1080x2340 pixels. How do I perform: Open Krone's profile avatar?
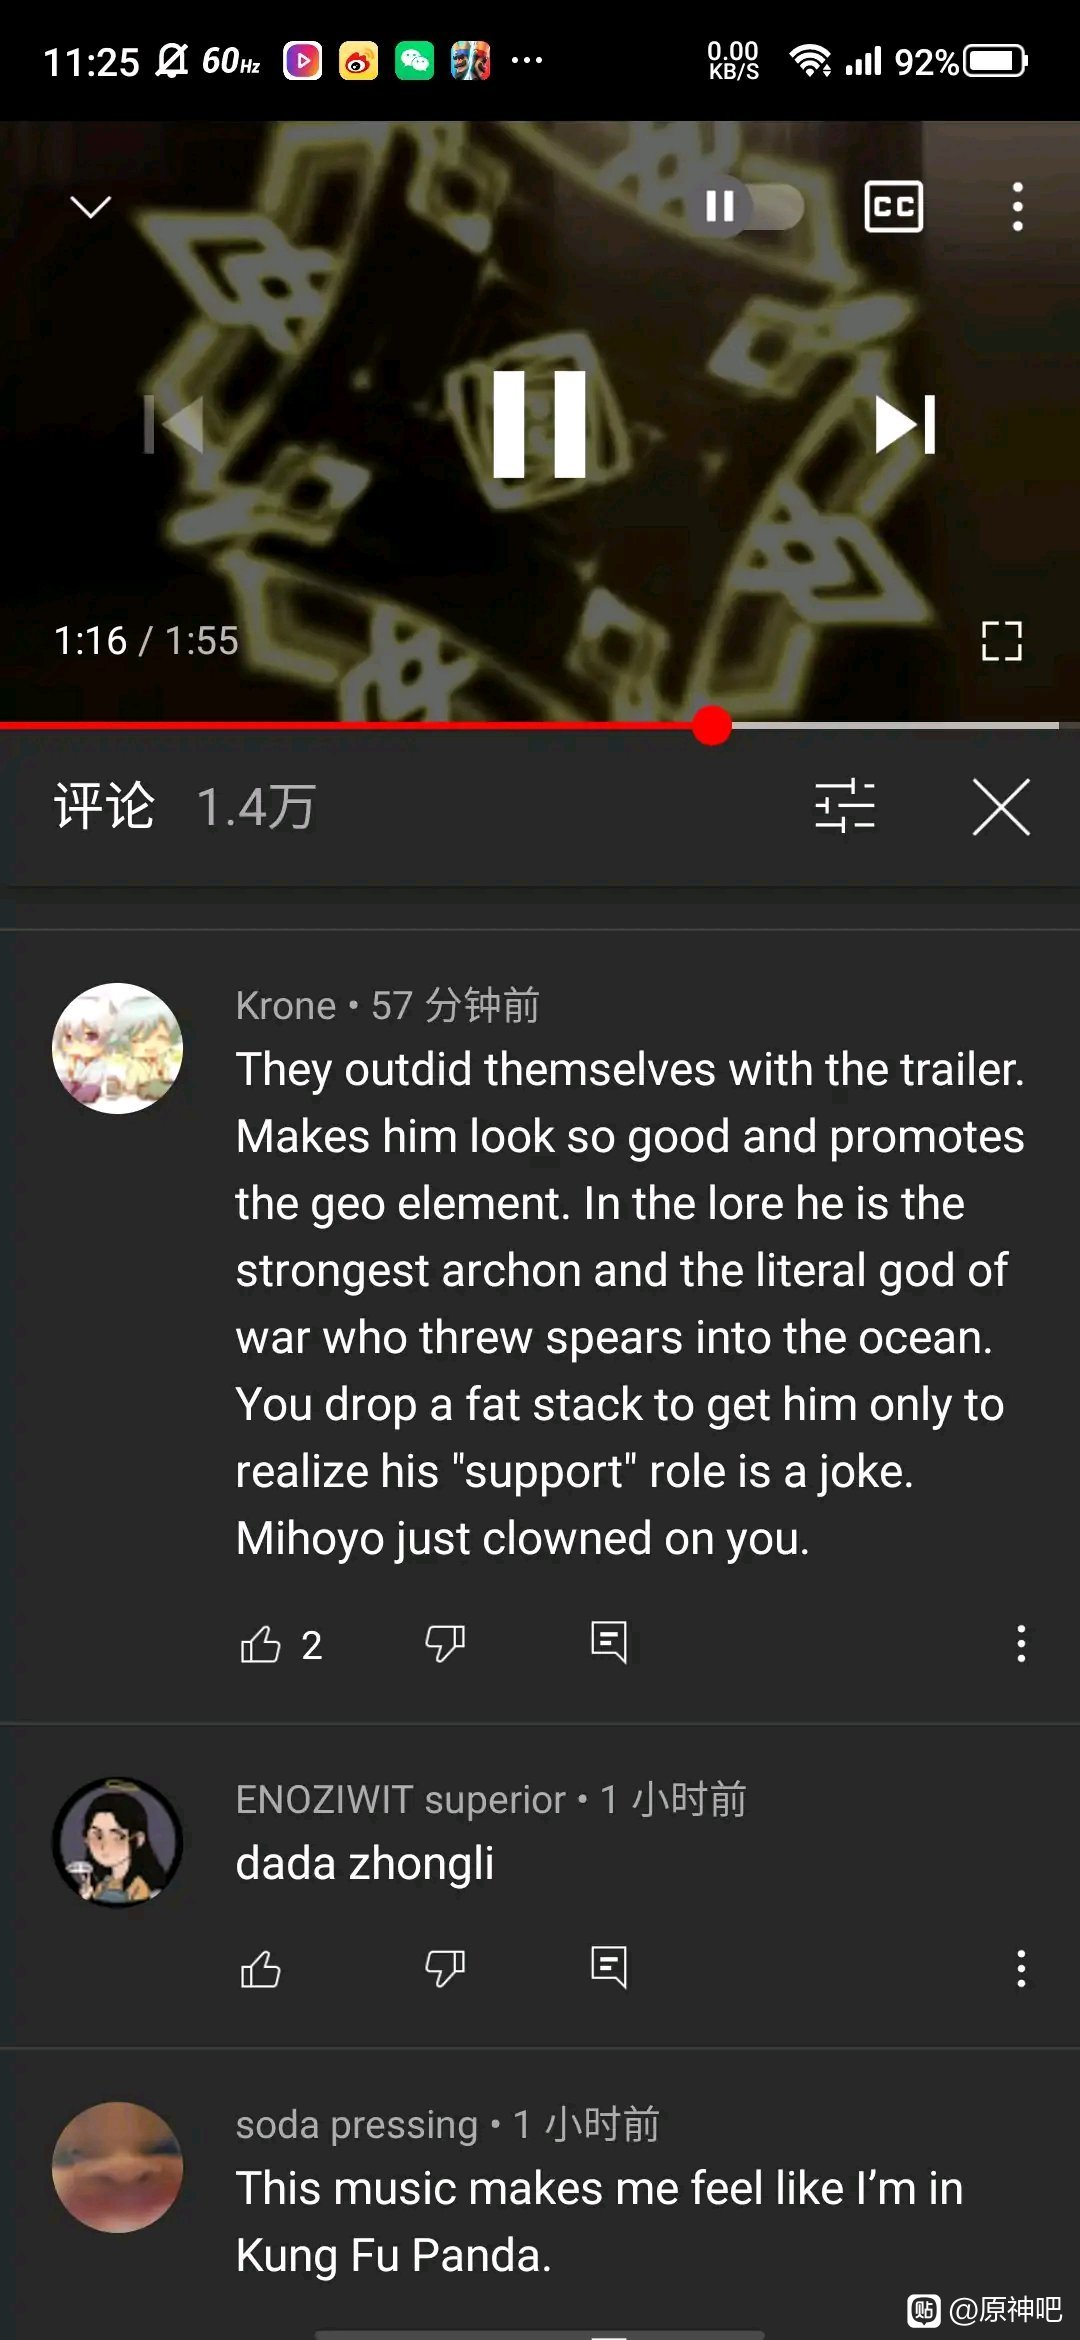click(x=118, y=1048)
